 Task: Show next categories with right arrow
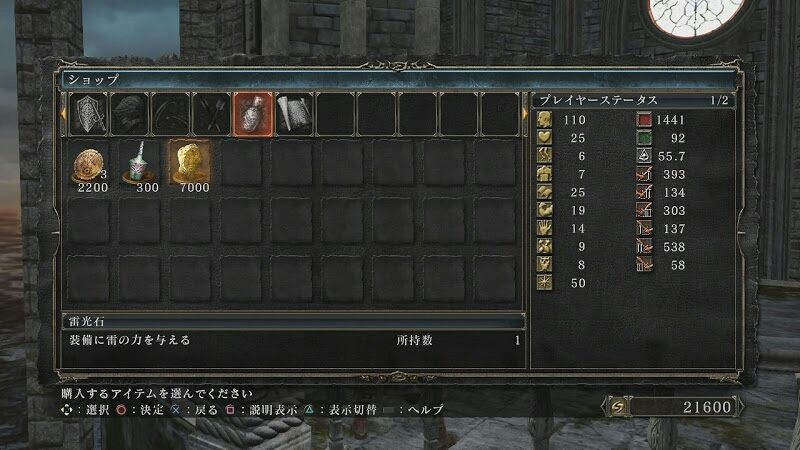point(525,113)
